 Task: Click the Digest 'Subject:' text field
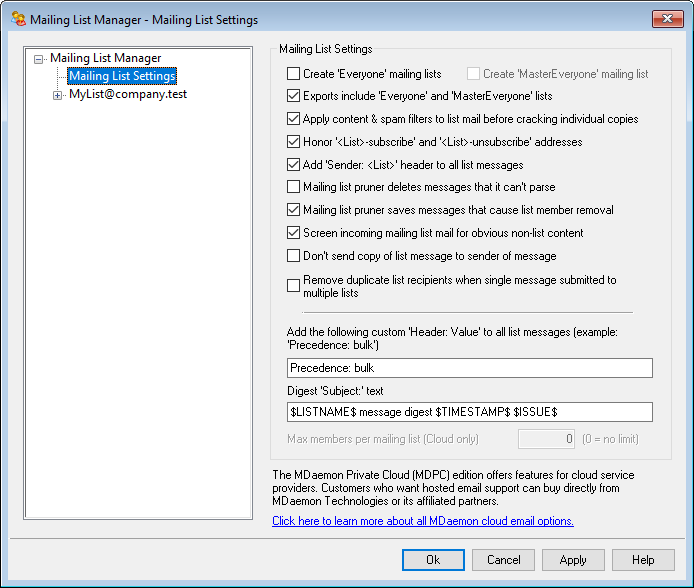coord(469,412)
